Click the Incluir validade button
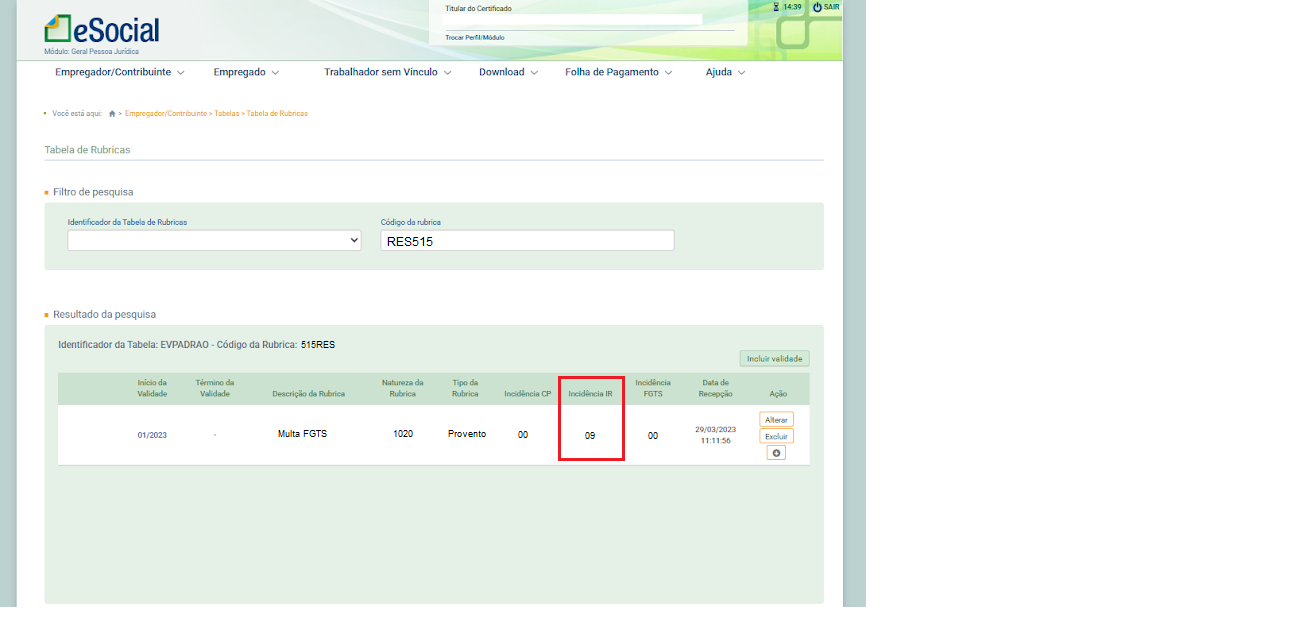The image size is (1295, 624). tap(774, 358)
